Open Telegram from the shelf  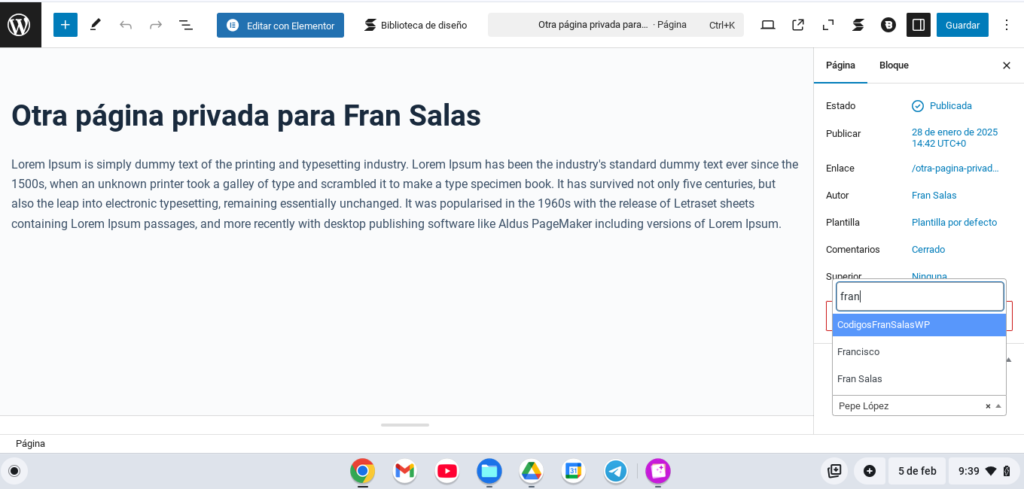click(616, 471)
